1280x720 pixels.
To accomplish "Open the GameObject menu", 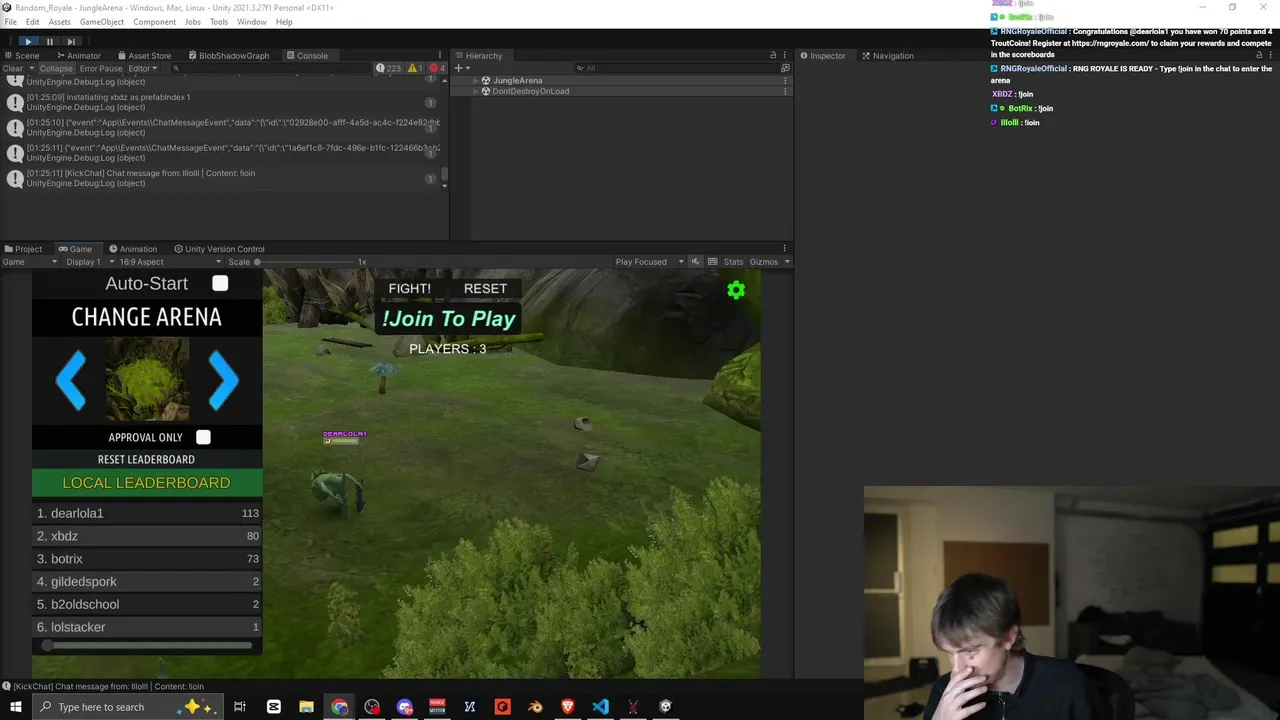I will [x=102, y=22].
